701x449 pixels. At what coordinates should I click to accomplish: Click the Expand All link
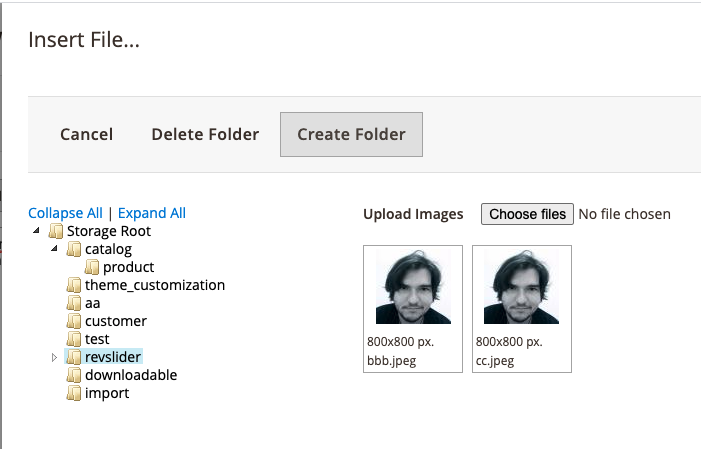152,213
